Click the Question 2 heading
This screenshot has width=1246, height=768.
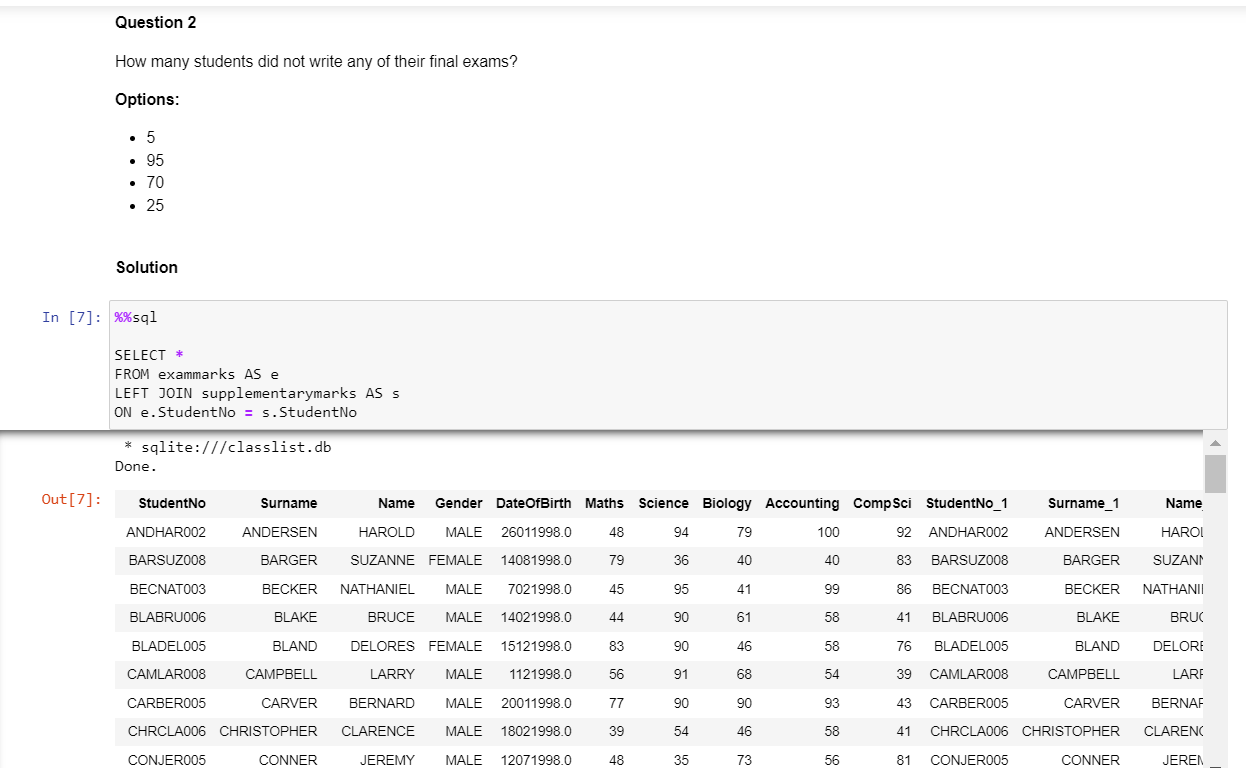[156, 22]
